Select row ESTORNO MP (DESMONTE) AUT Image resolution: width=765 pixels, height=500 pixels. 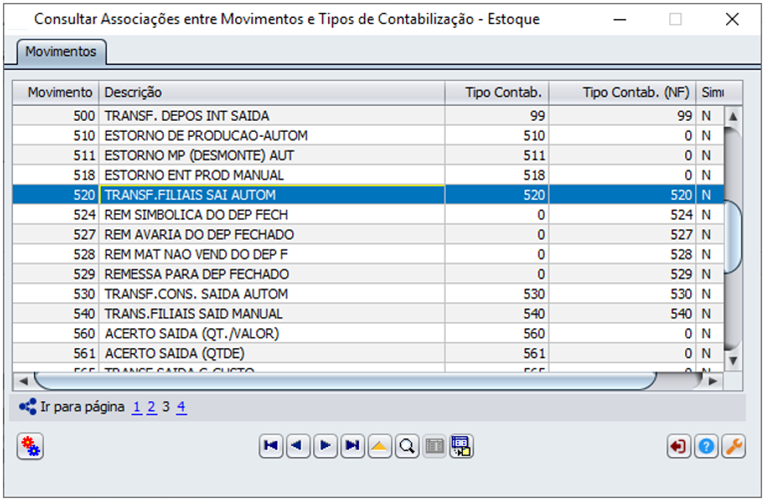pos(368,156)
